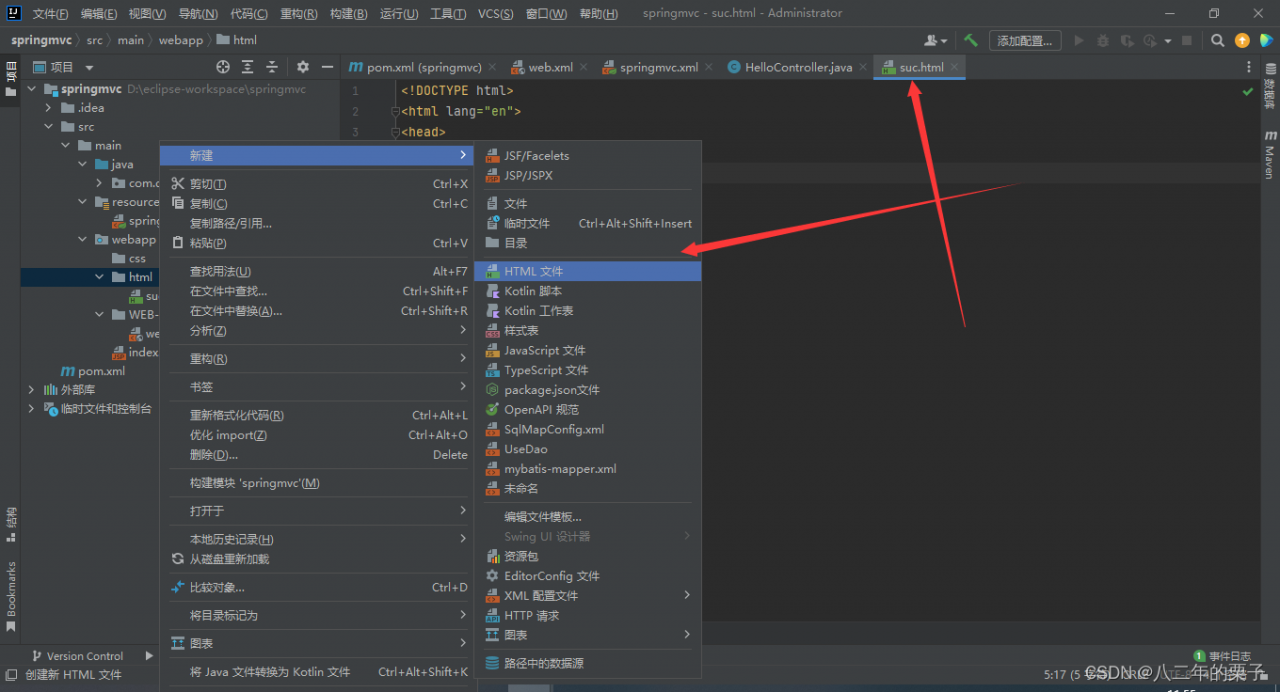Viewport: 1280px width, 692px height.
Task: Open the Bookmarks side tool window
Action: [x=11, y=596]
